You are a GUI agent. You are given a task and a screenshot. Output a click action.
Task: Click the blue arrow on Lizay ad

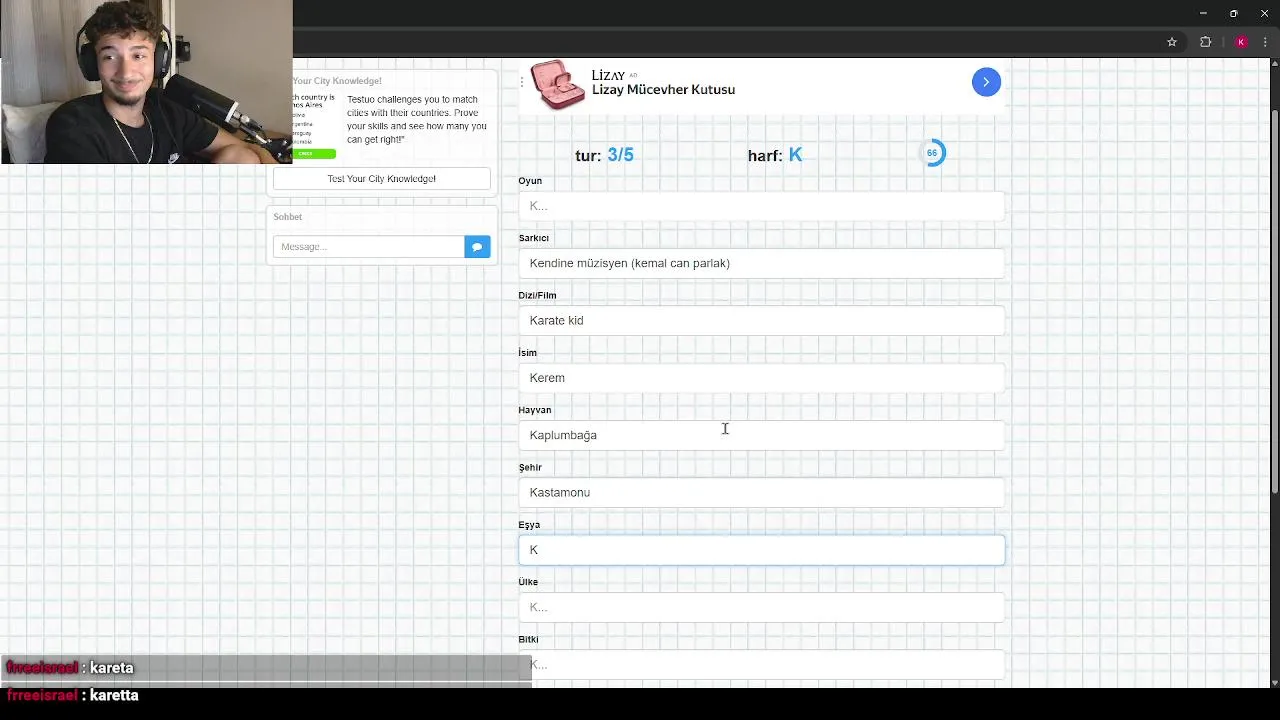(x=986, y=82)
